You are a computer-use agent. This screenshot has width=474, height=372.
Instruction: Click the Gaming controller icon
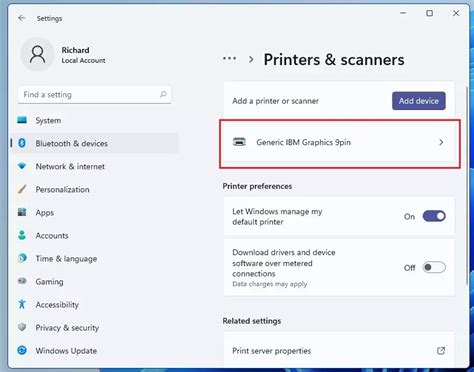[22, 281]
